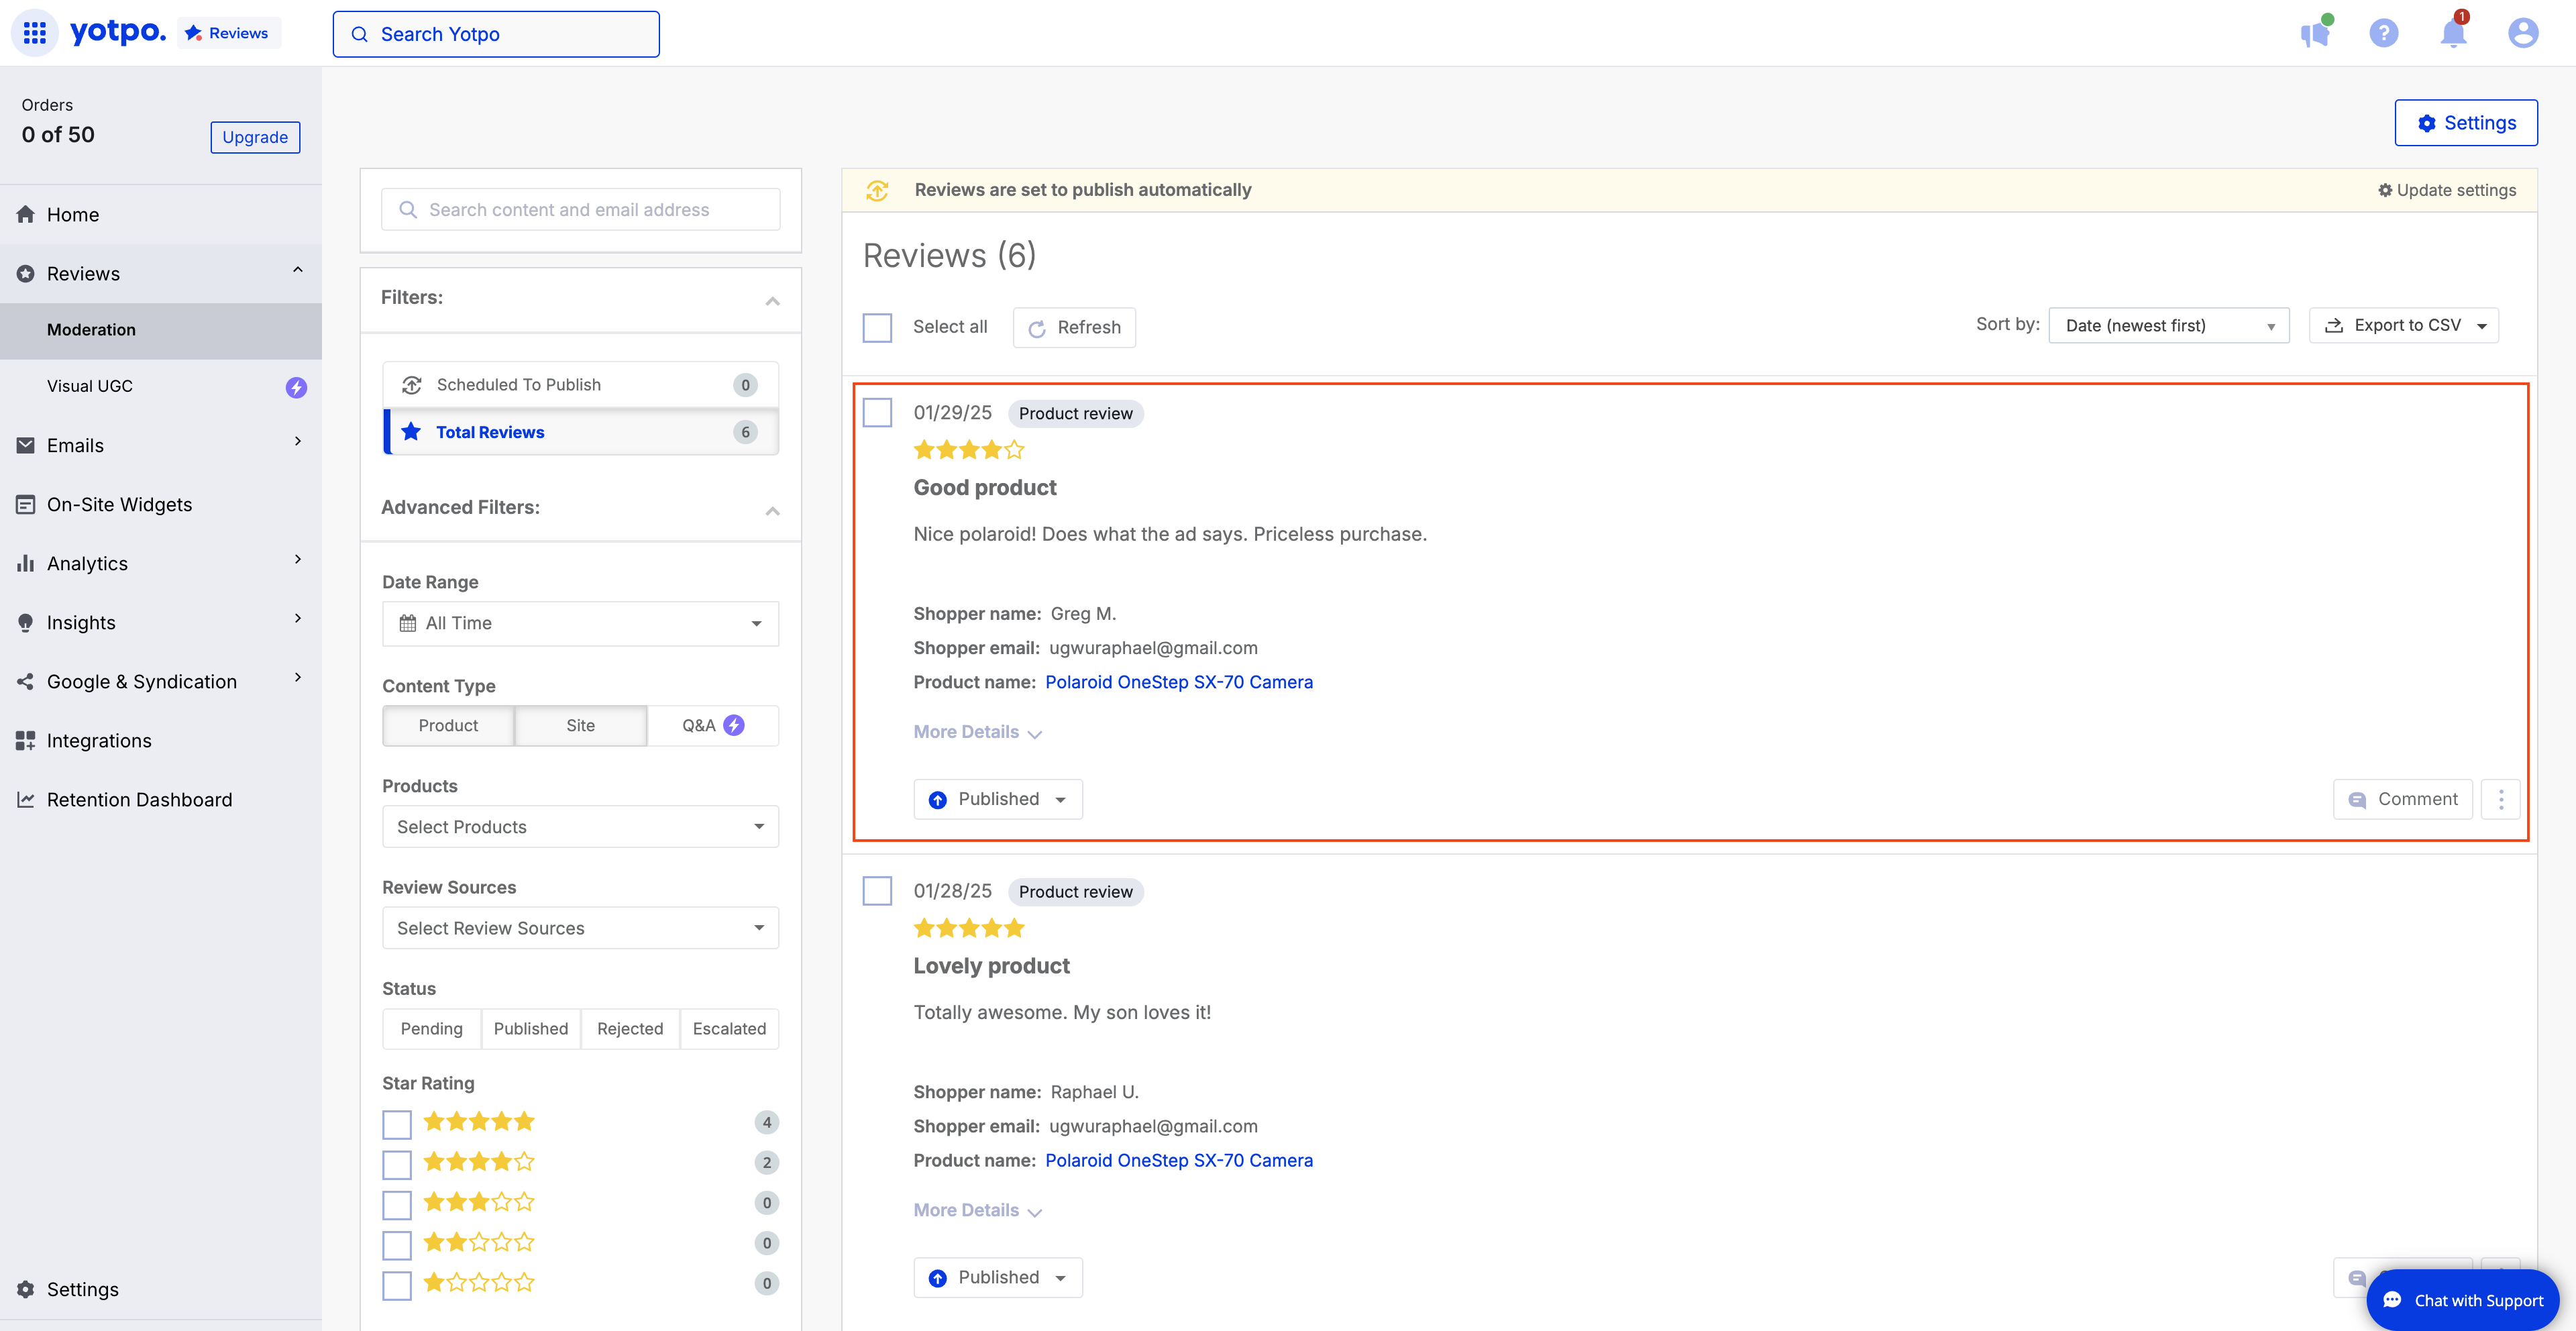Click the profile avatar icon
This screenshot has height=1331, width=2576.
coord(2522,33)
